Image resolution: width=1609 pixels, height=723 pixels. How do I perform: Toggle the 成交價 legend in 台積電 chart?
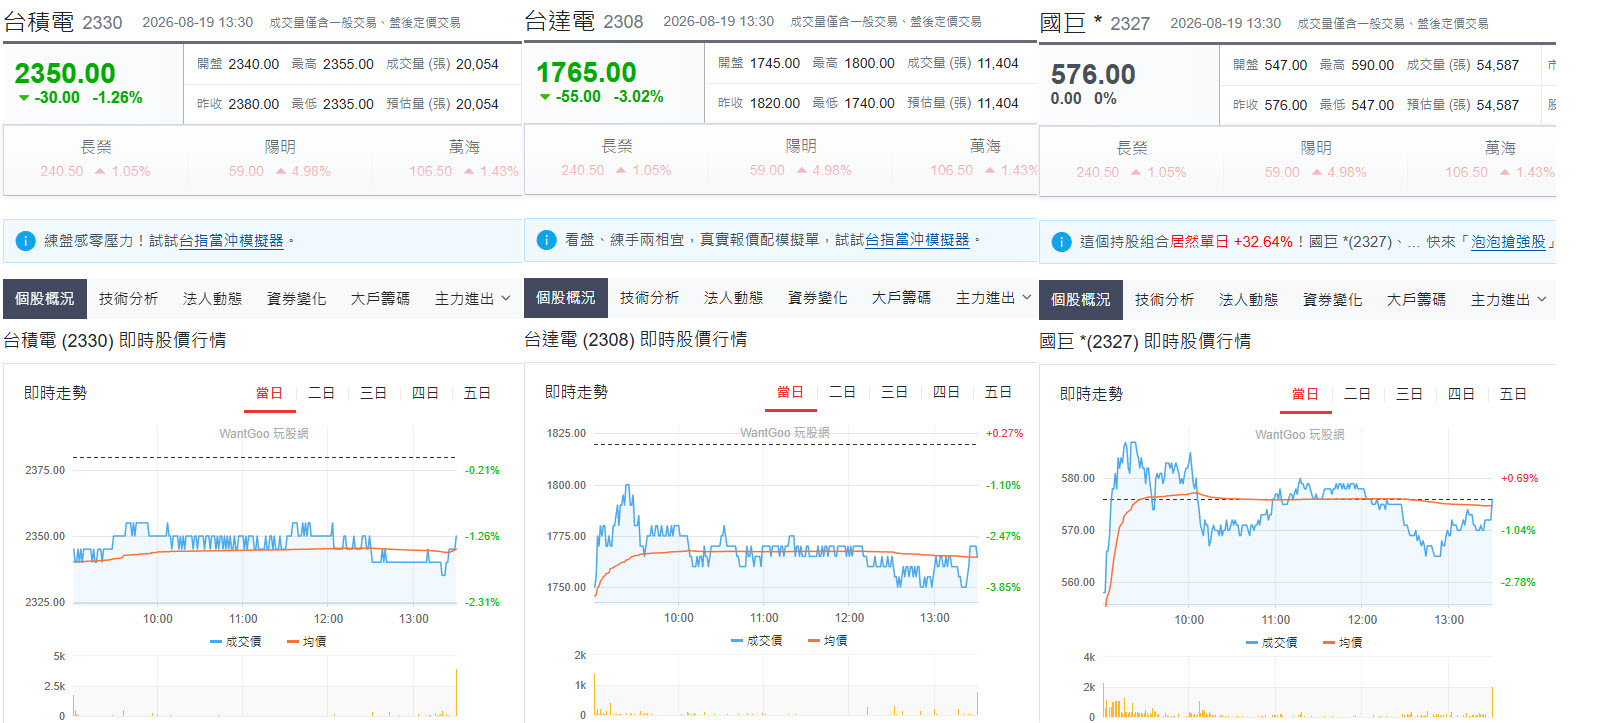pos(236,642)
